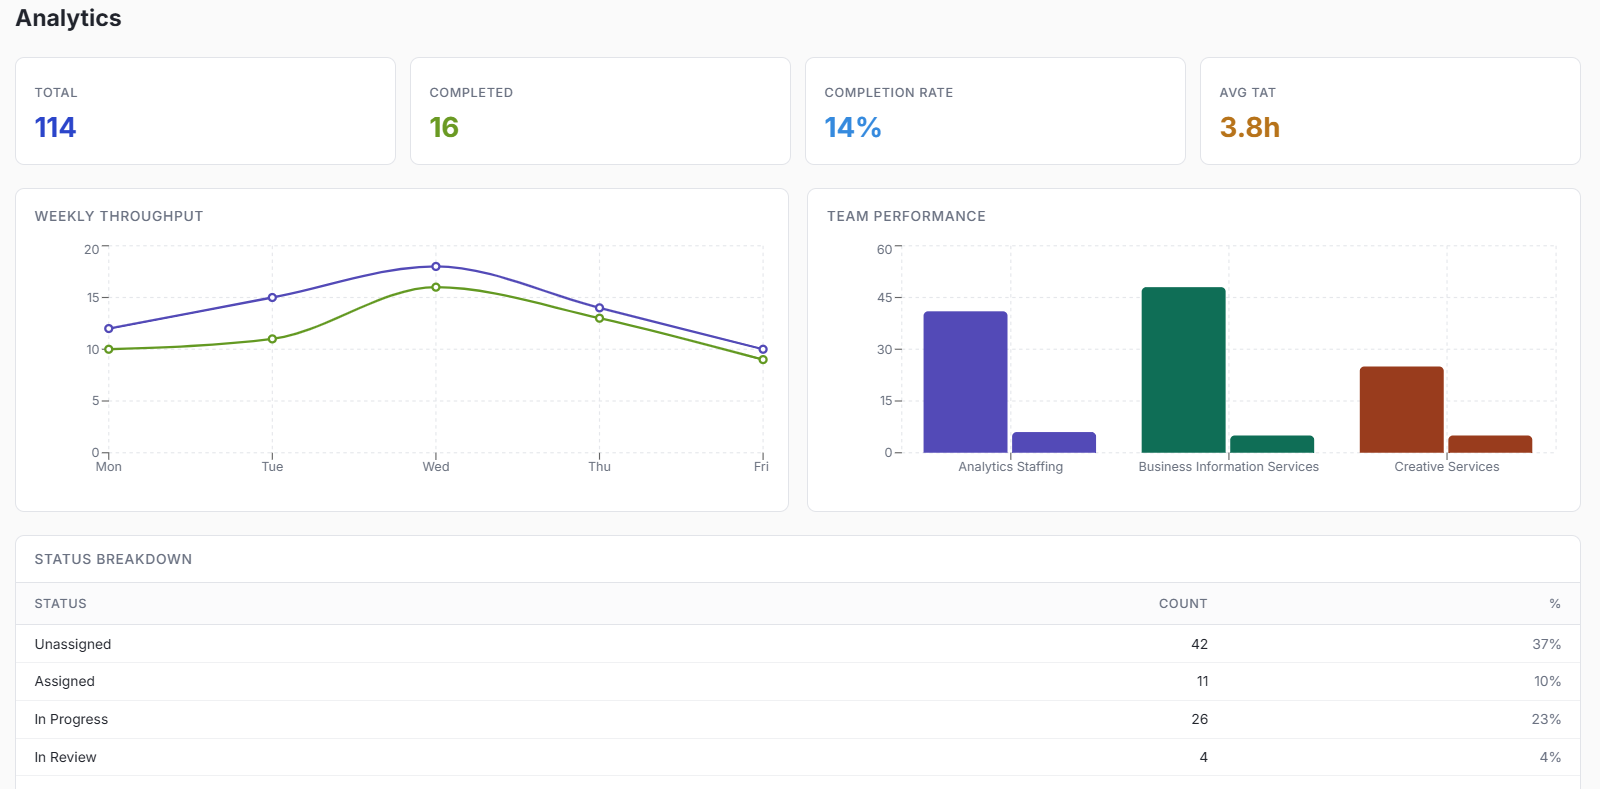Click the purple data point on Thu
This screenshot has width=1600, height=789.
(599, 308)
